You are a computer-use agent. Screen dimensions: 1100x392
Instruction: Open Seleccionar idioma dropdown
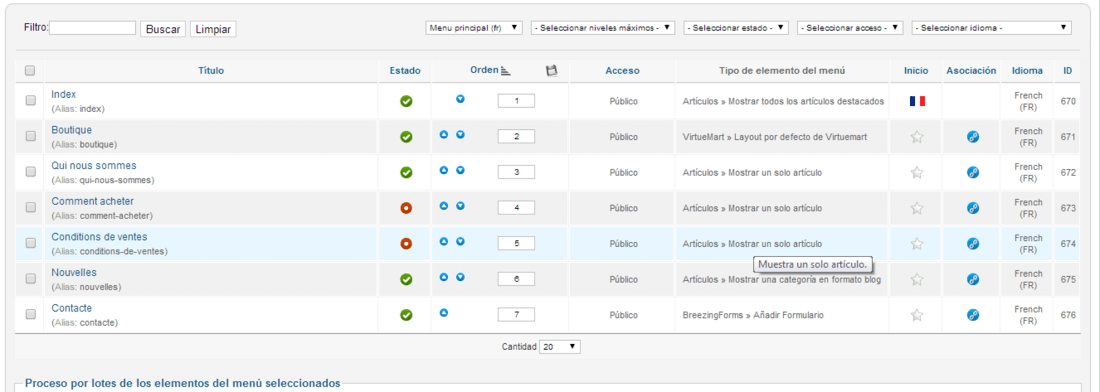[x=992, y=28]
